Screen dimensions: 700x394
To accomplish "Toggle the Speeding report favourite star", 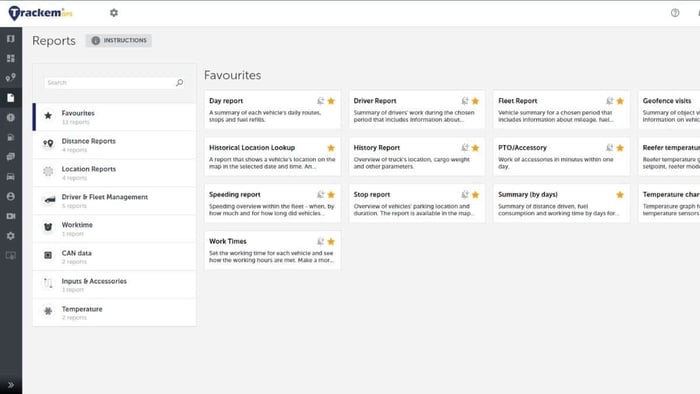I will click(331, 195).
